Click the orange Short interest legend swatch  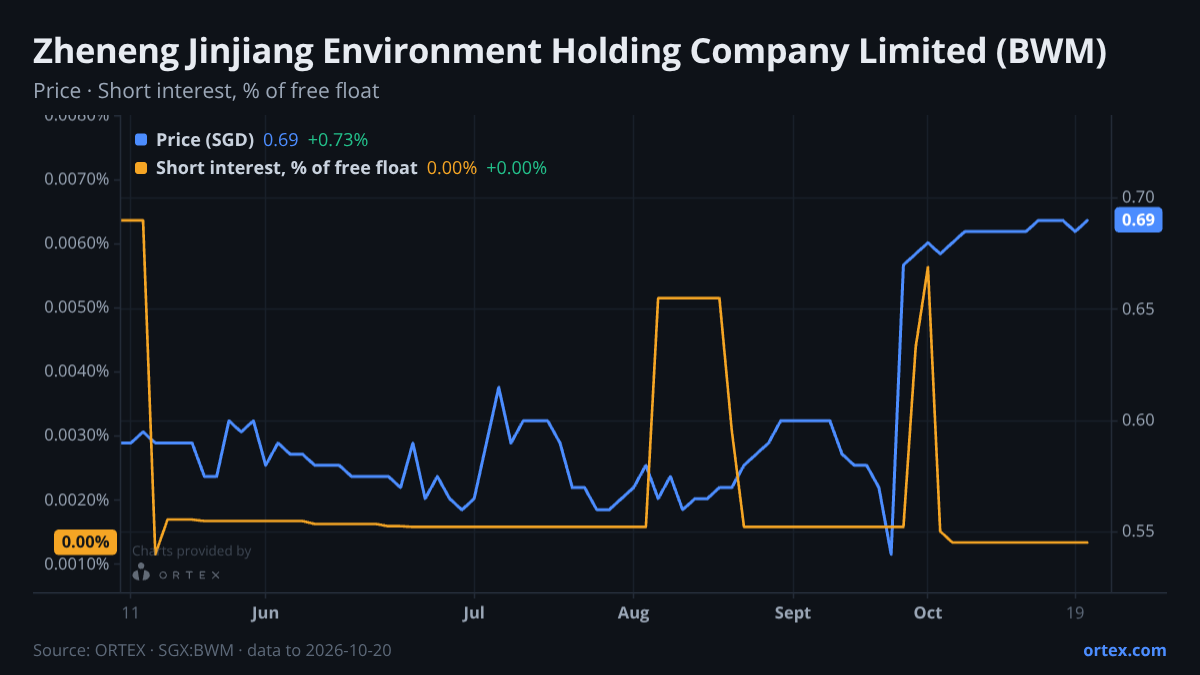tap(141, 168)
